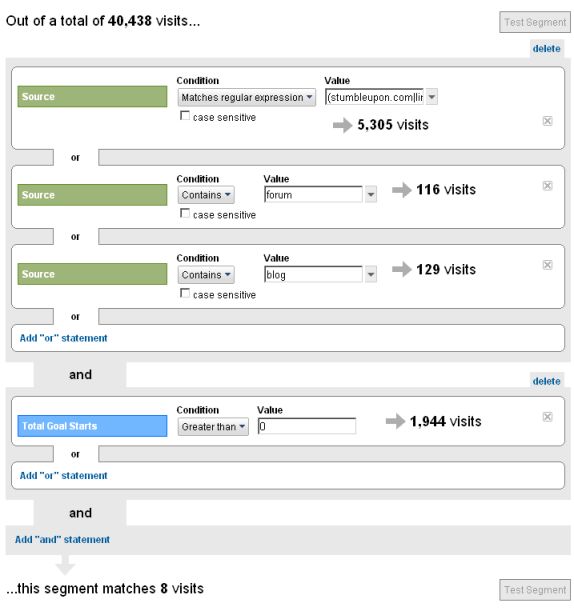Remove the 'blog' Source condition
This screenshot has height=615, width=574.
547,265
